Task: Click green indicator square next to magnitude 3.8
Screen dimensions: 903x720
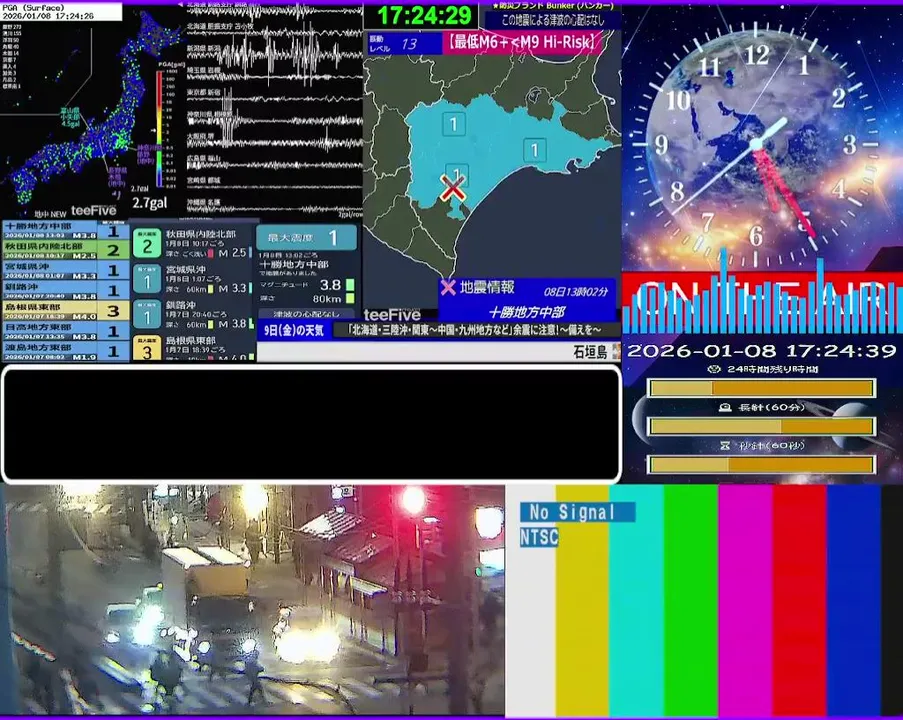Action: [x=350, y=285]
